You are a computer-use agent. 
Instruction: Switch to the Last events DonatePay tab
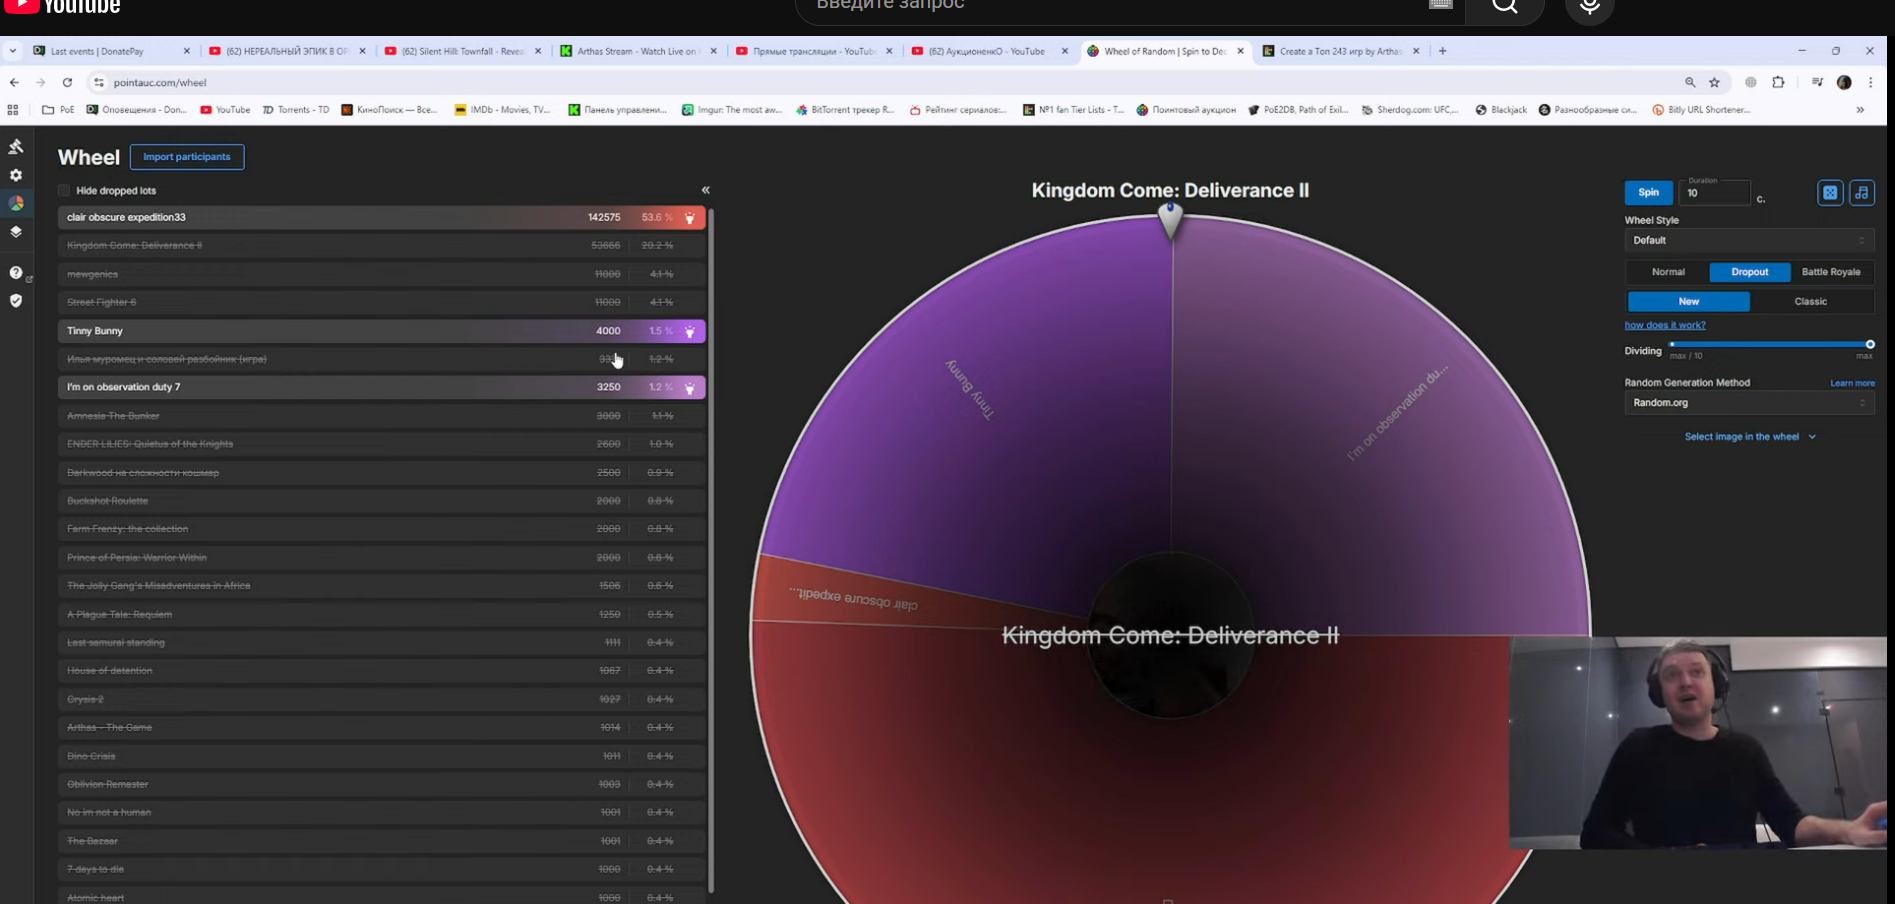coord(110,51)
